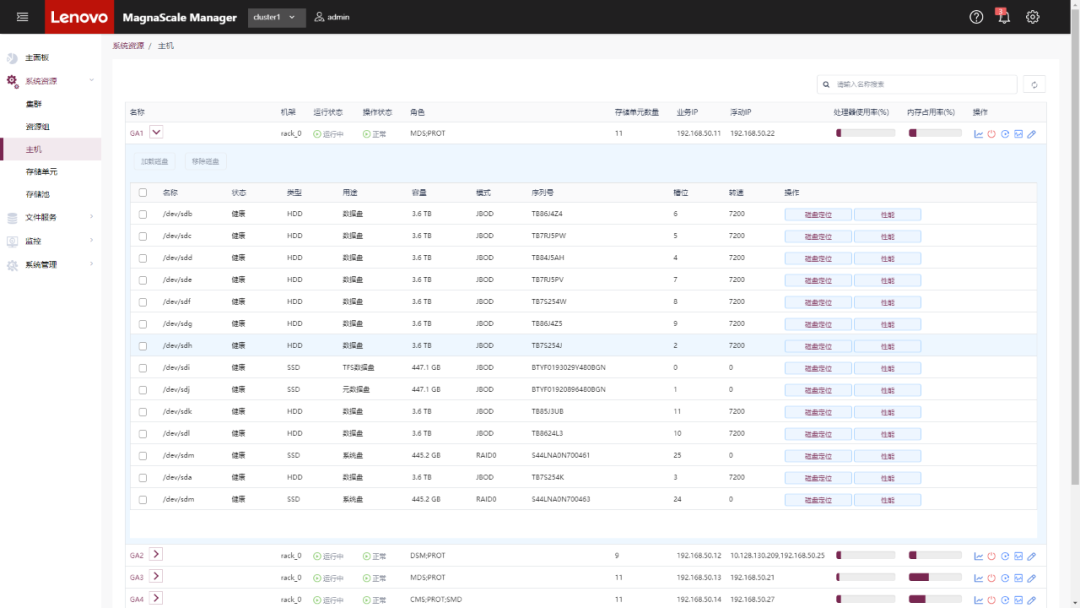Click the red power icon for GA2

(992, 556)
